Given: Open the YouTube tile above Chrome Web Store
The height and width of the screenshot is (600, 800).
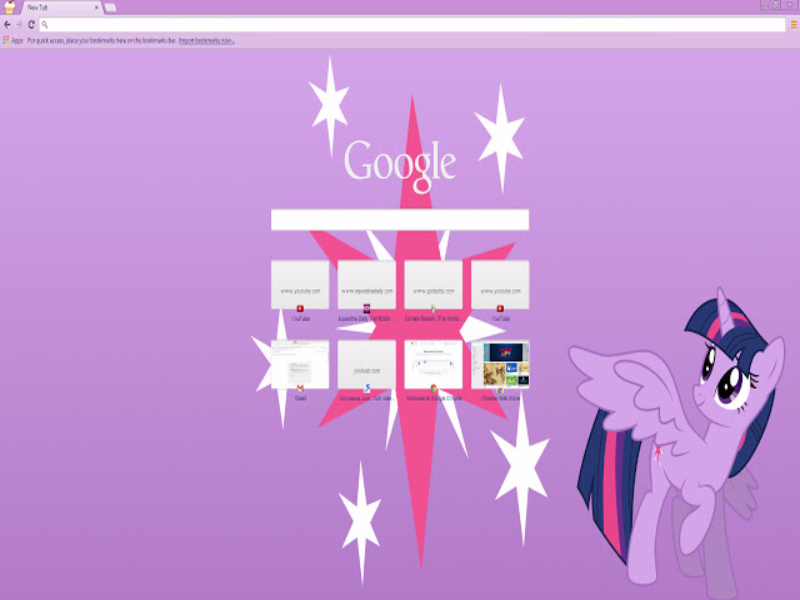Looking at the screenshot, I should [500, 285].
